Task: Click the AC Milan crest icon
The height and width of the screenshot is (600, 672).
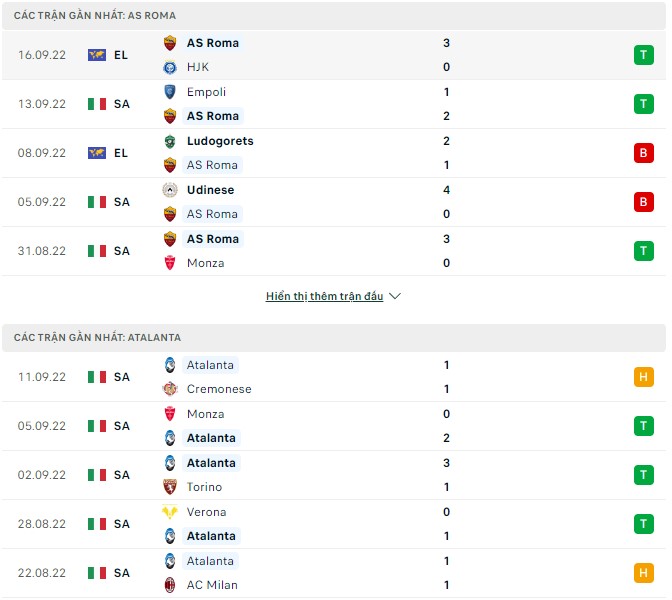Action: [x=170, y=585]
